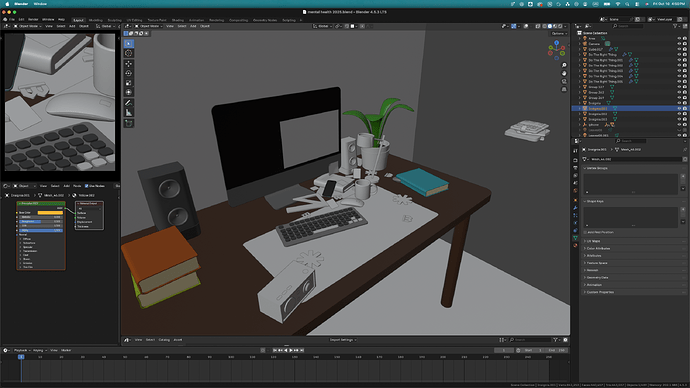Click the viewport navigation axis gizmo
The image size is (690, 388).
point(557,50)
